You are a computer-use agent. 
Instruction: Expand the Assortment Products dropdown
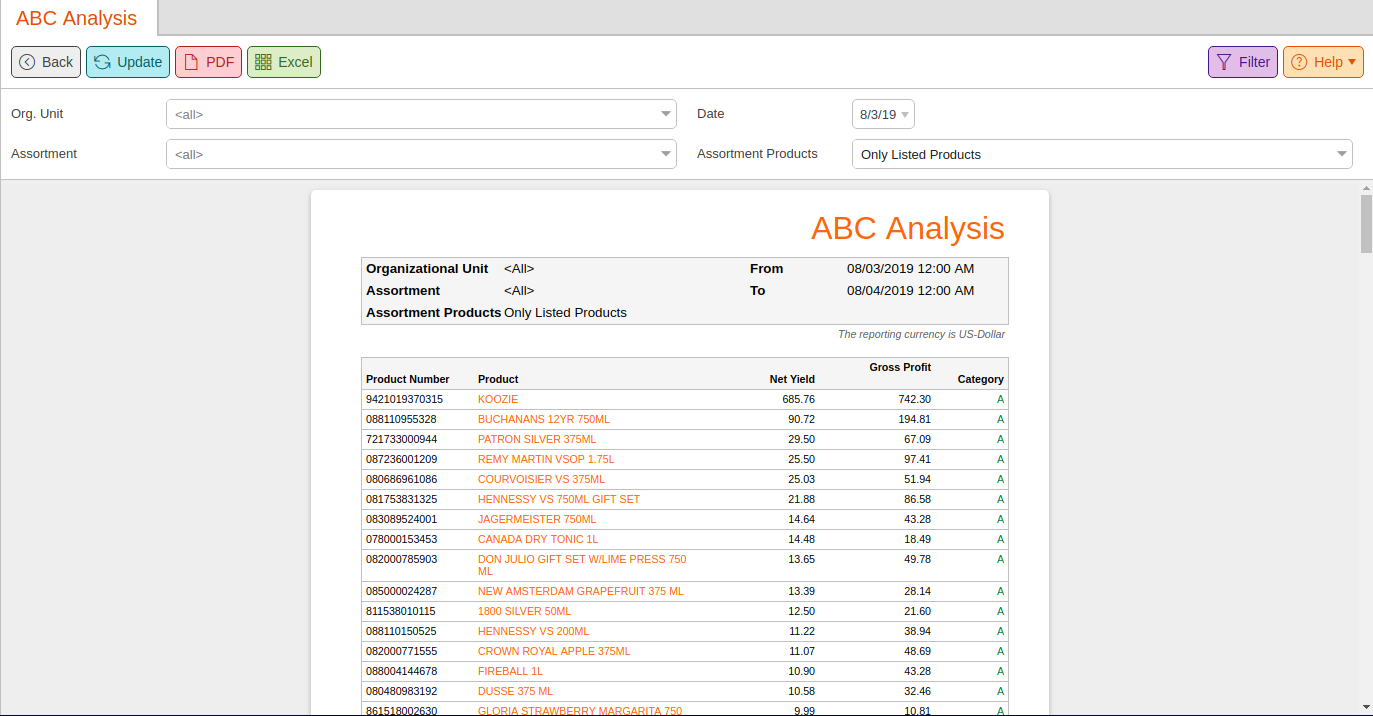1342,154
